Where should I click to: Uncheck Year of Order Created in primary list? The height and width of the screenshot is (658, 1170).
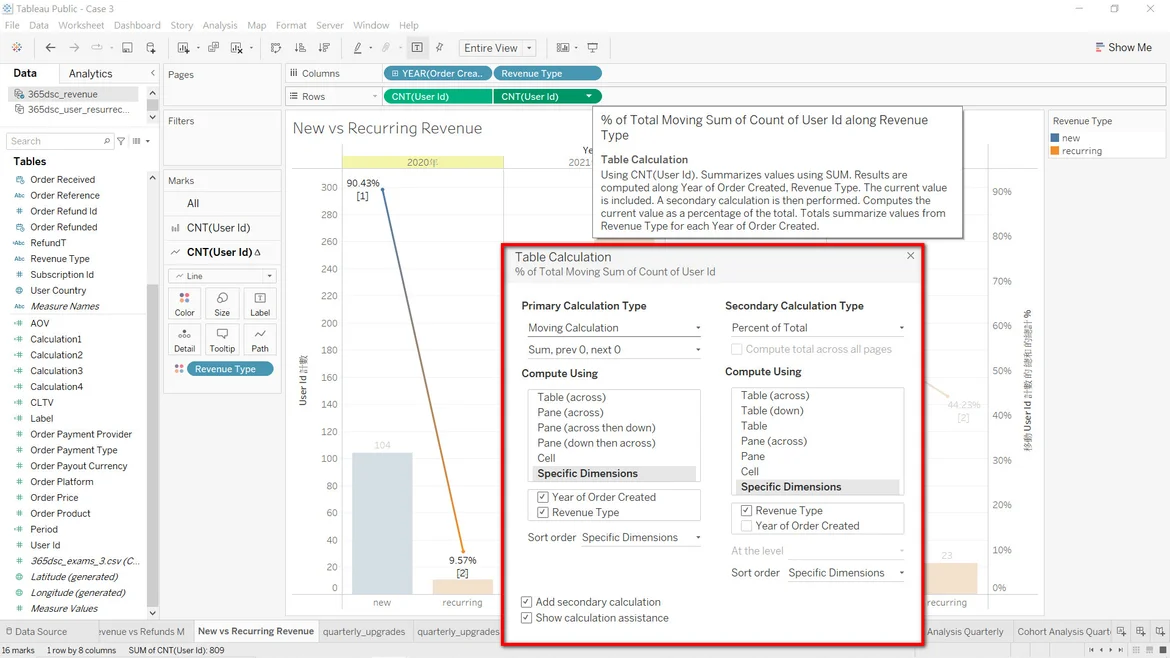pyautogui.click(x=543, y=497)
